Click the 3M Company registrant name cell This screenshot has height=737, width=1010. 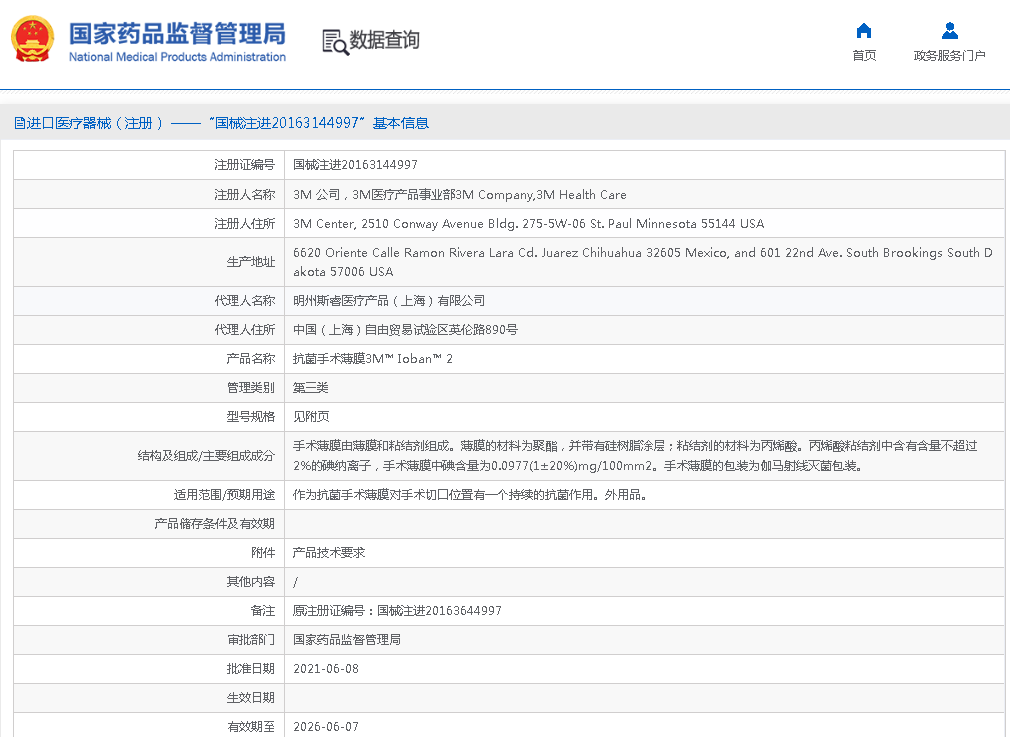pyautogui.click(x=459, y=194)
